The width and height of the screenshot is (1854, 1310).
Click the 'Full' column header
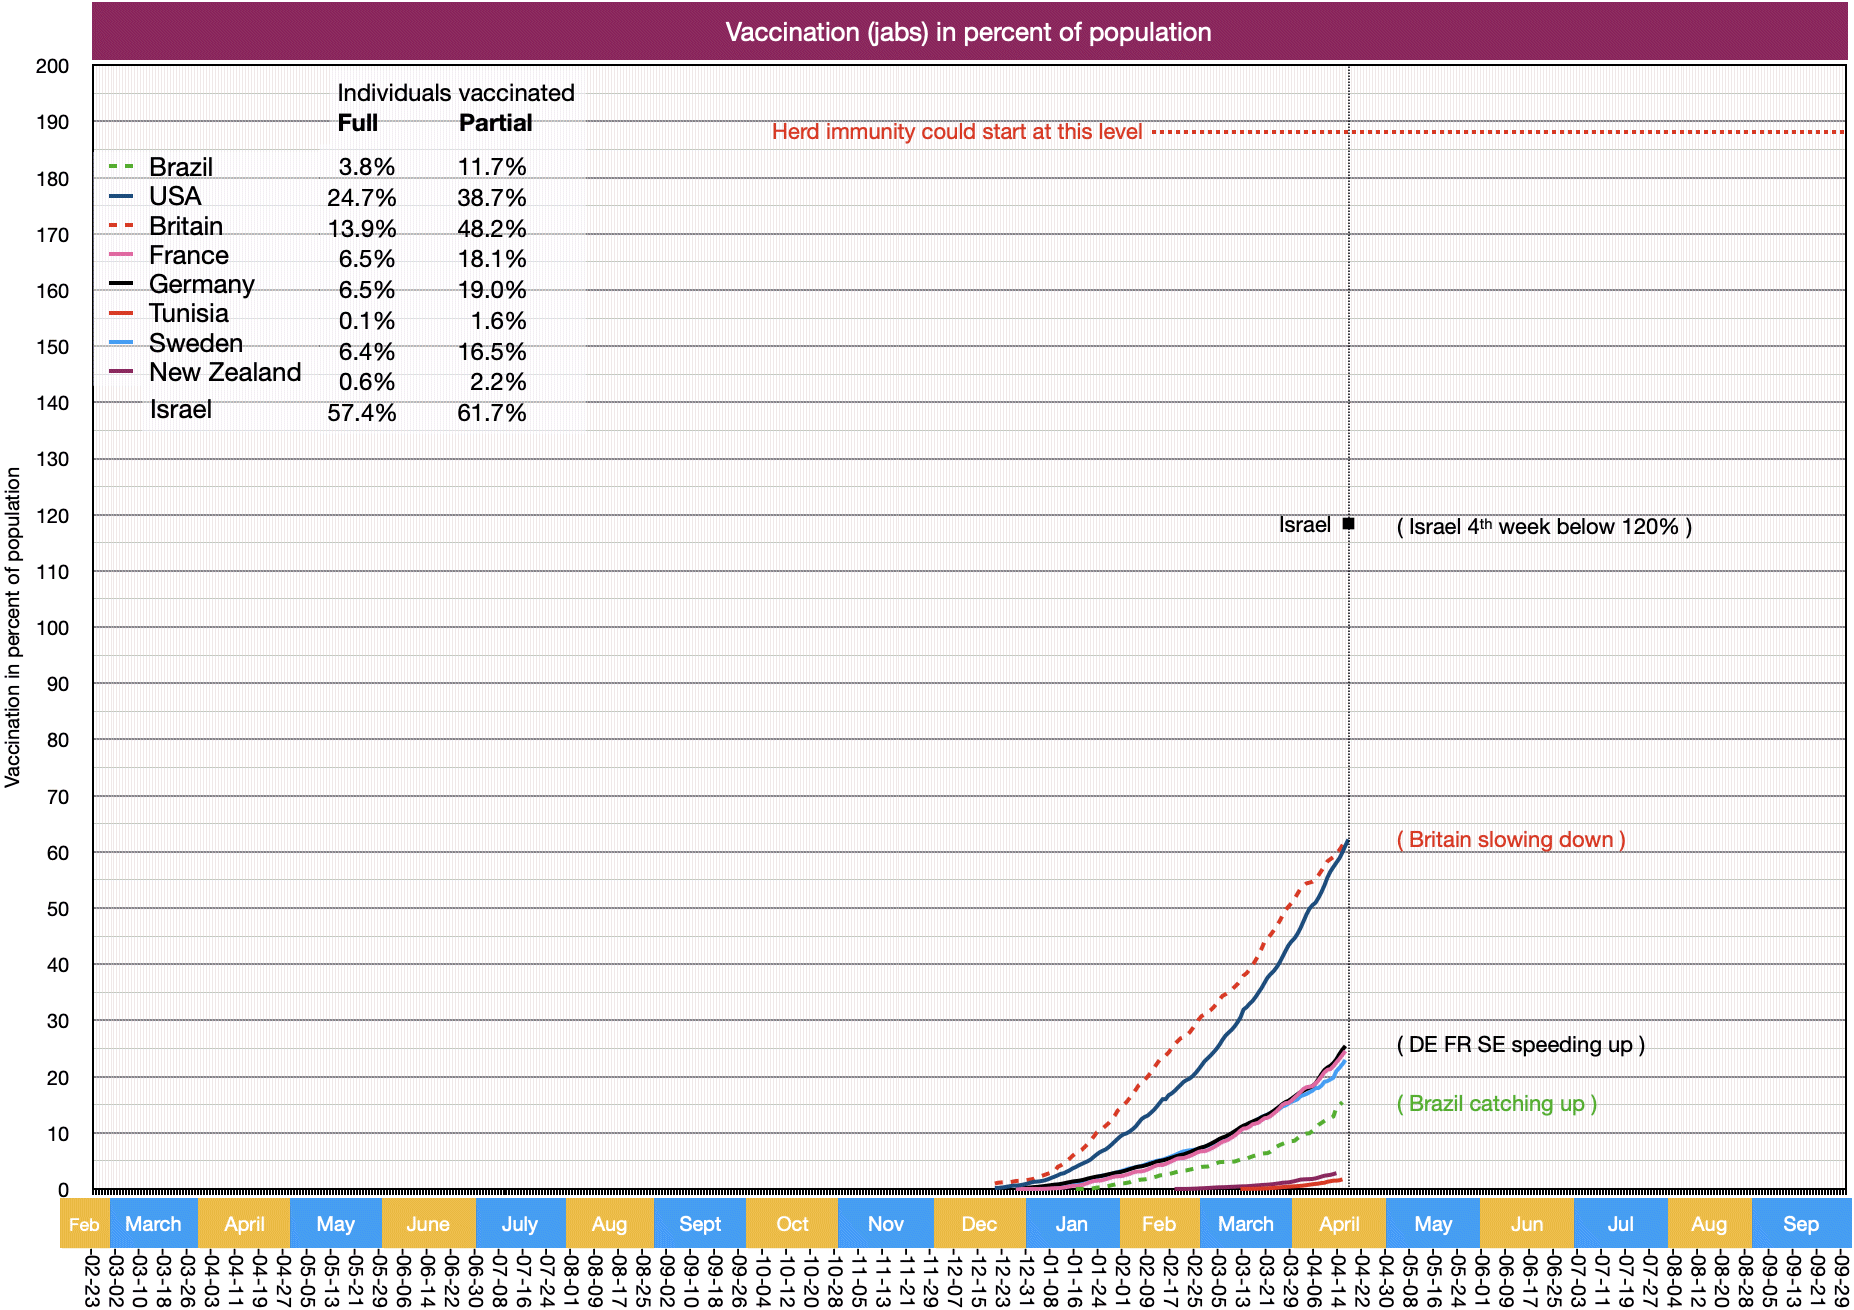click(357, 123)
